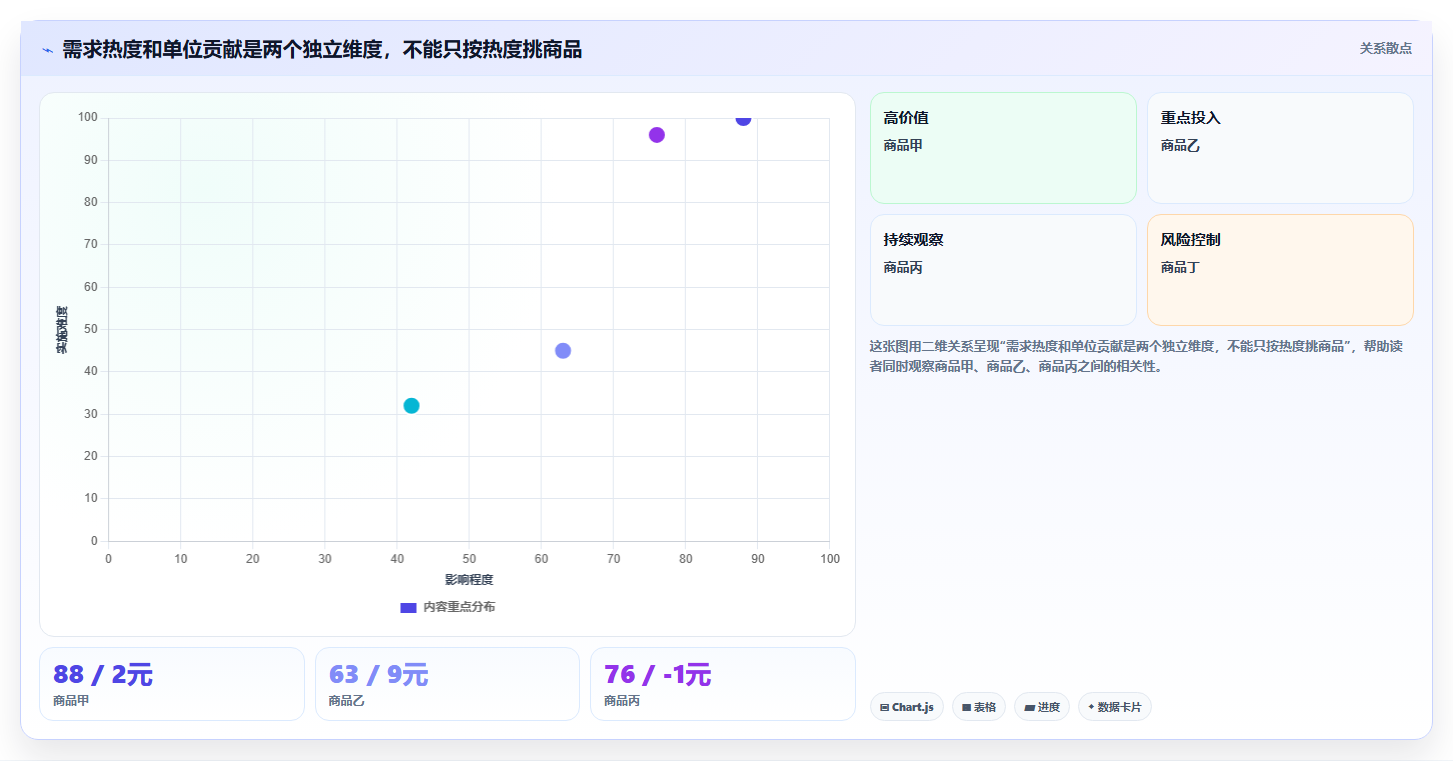
Task: Click the main heading 需求热度和单位贡献
Action: pos(322,49)
